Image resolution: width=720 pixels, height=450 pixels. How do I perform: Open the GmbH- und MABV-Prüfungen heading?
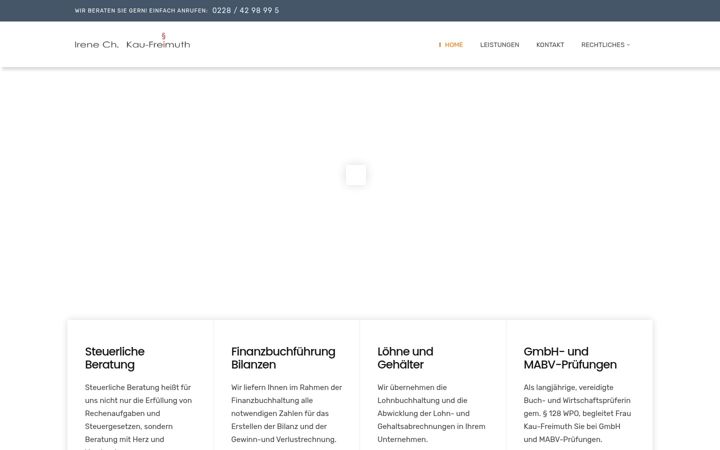(570, 358)
